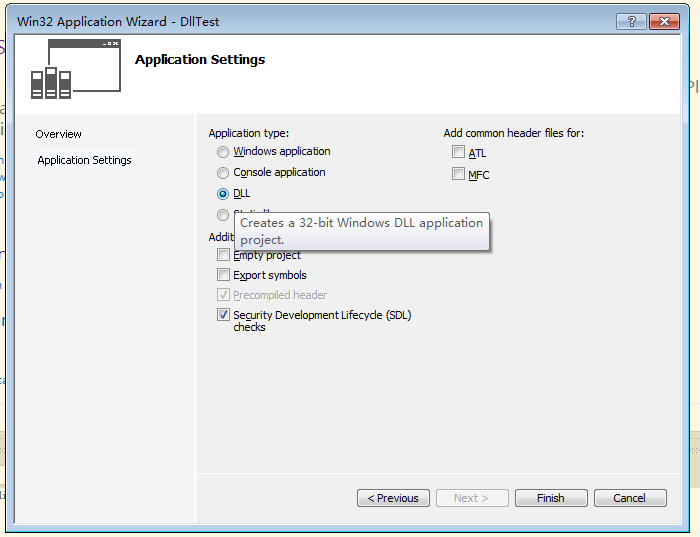Click the 'Application type:' label
The image size is (700, 537).
click(x=249, y=133)
